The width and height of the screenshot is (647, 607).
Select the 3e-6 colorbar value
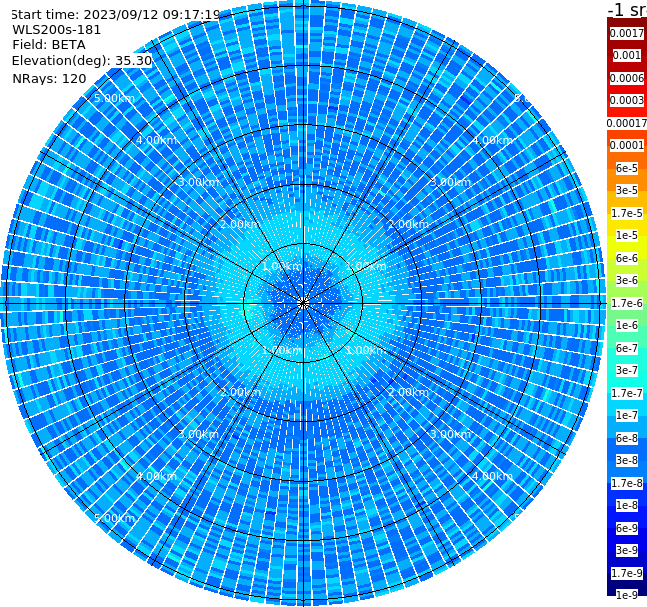(627, 280)
